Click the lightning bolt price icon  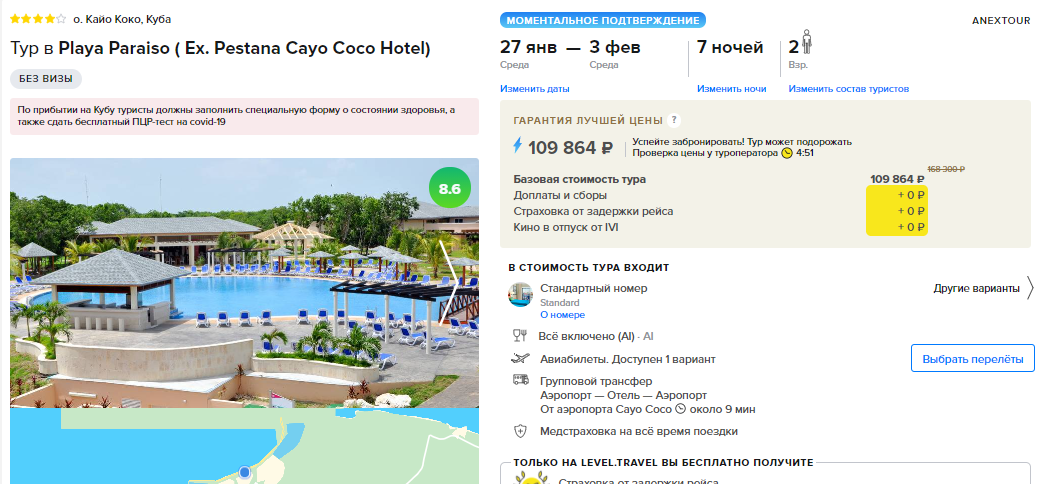click(x=518, y=145)
